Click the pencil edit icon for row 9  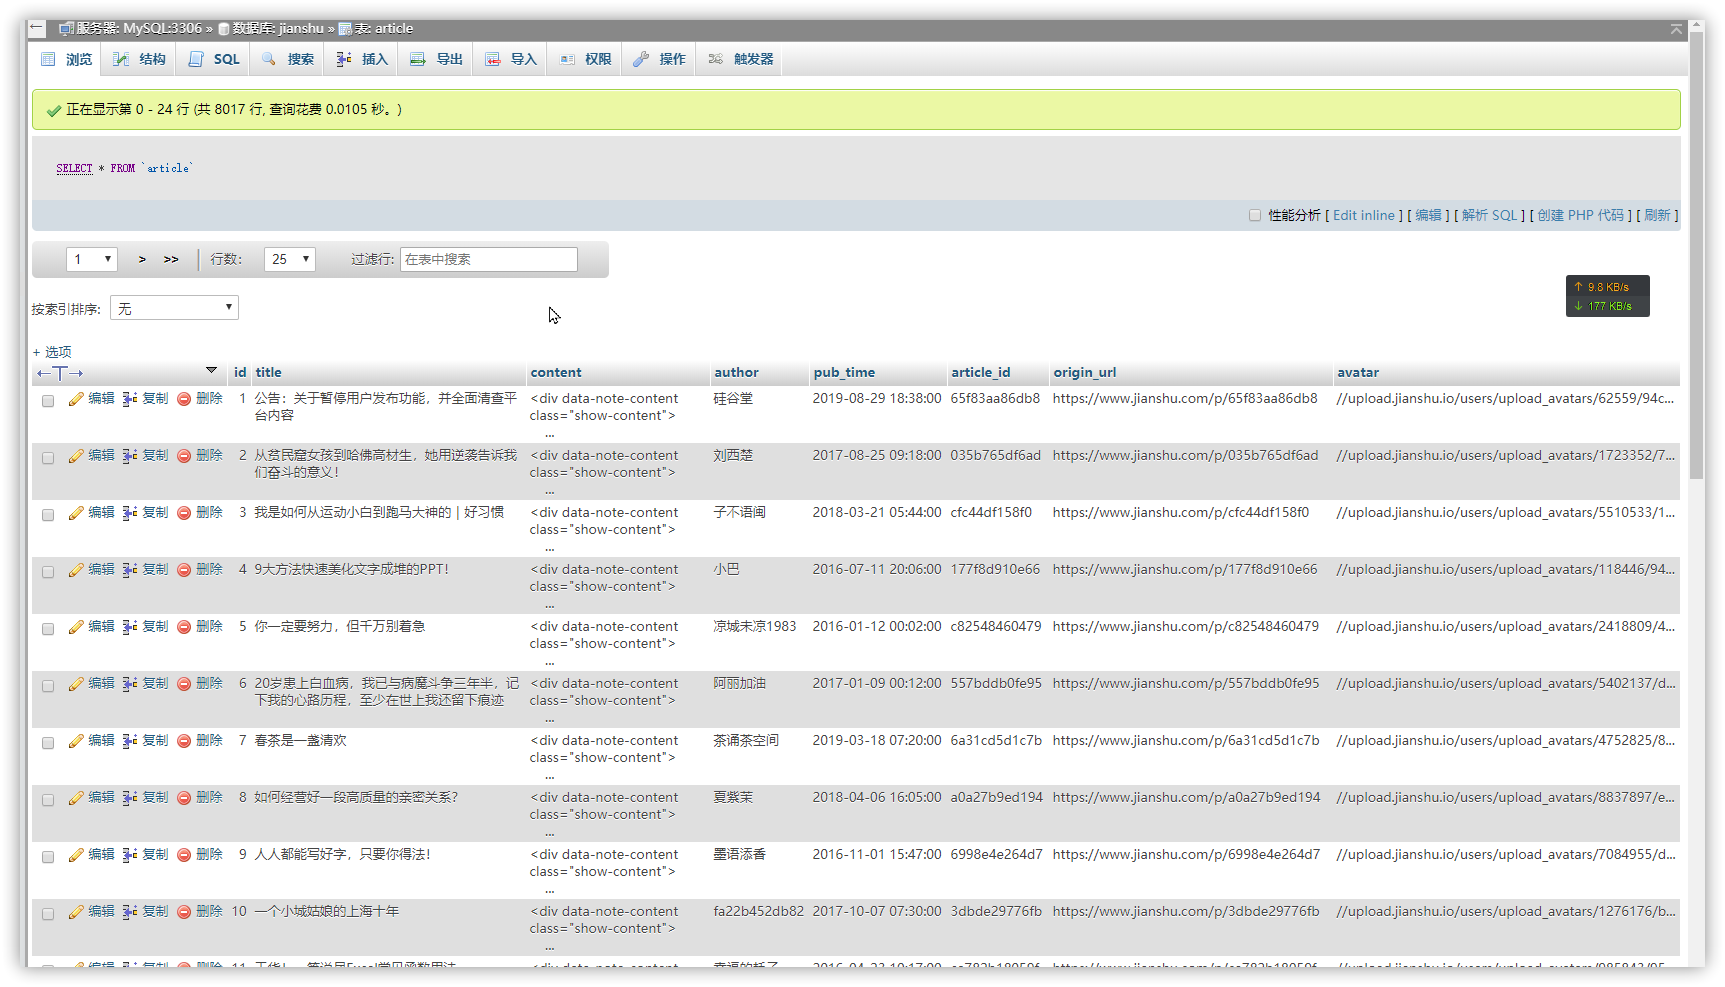(76, 855)
